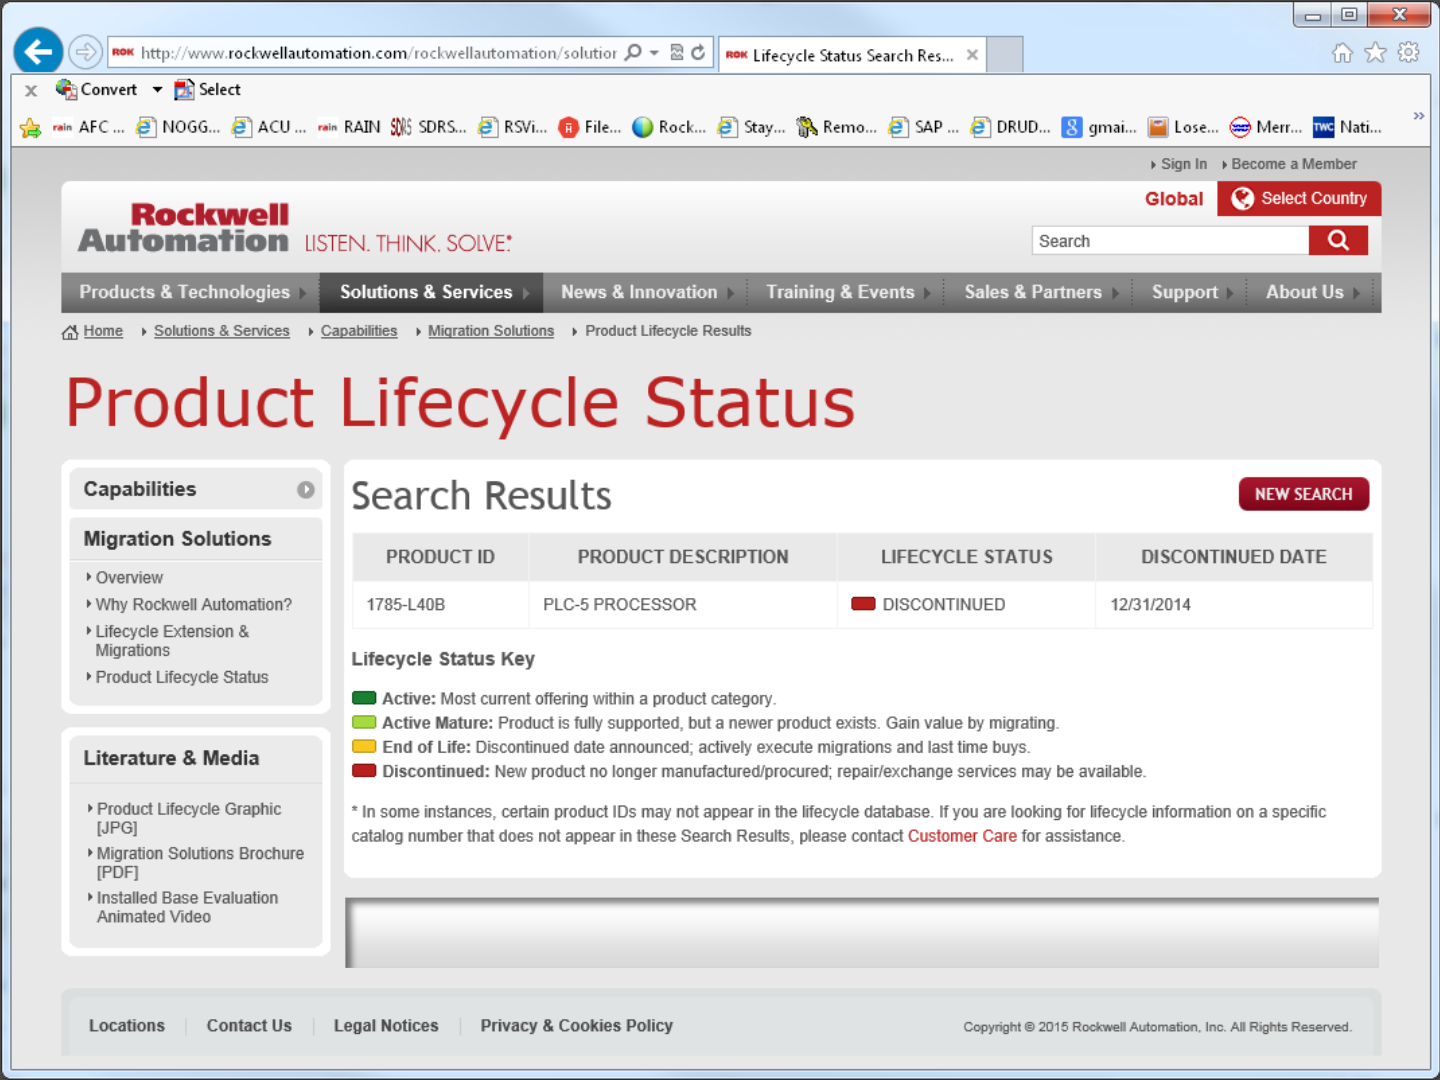Viewport: 1440px width, 1080px height.
Task: Open the Convert dropdown arrow
Action: (157, 89)
